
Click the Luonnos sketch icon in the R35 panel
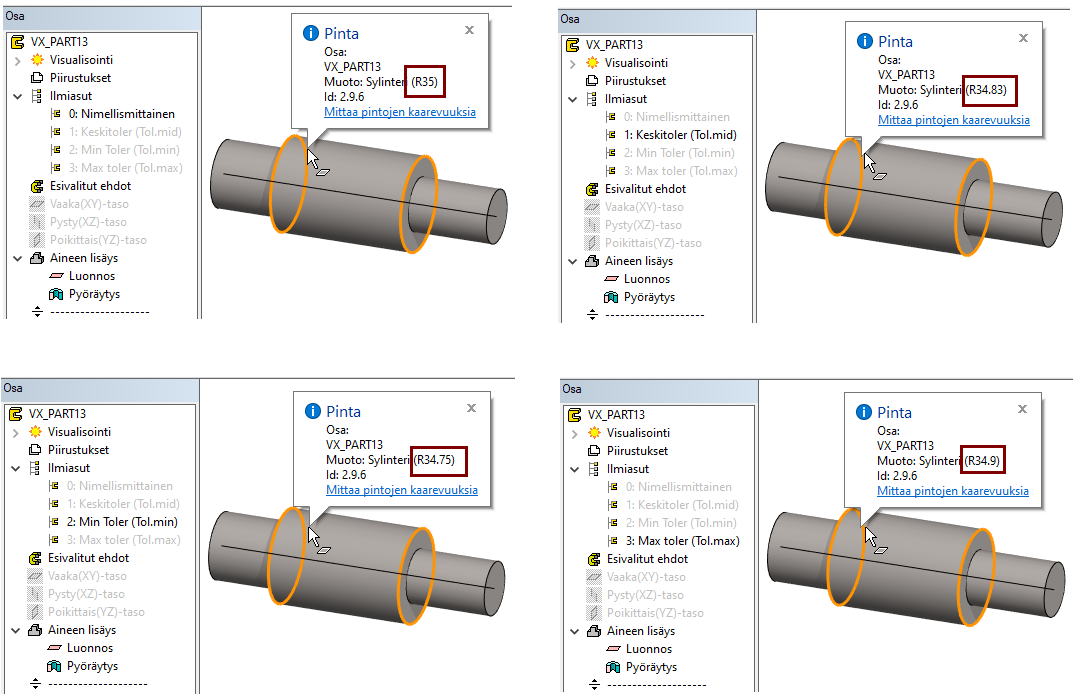57,276
